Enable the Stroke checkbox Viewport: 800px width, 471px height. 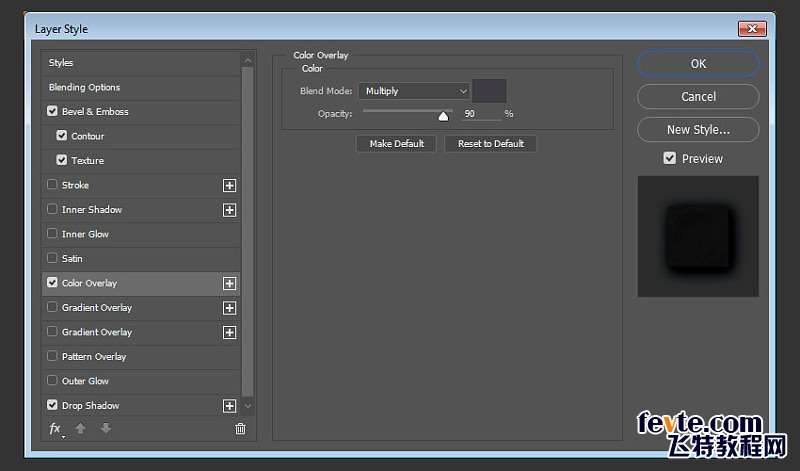[52, 184]
